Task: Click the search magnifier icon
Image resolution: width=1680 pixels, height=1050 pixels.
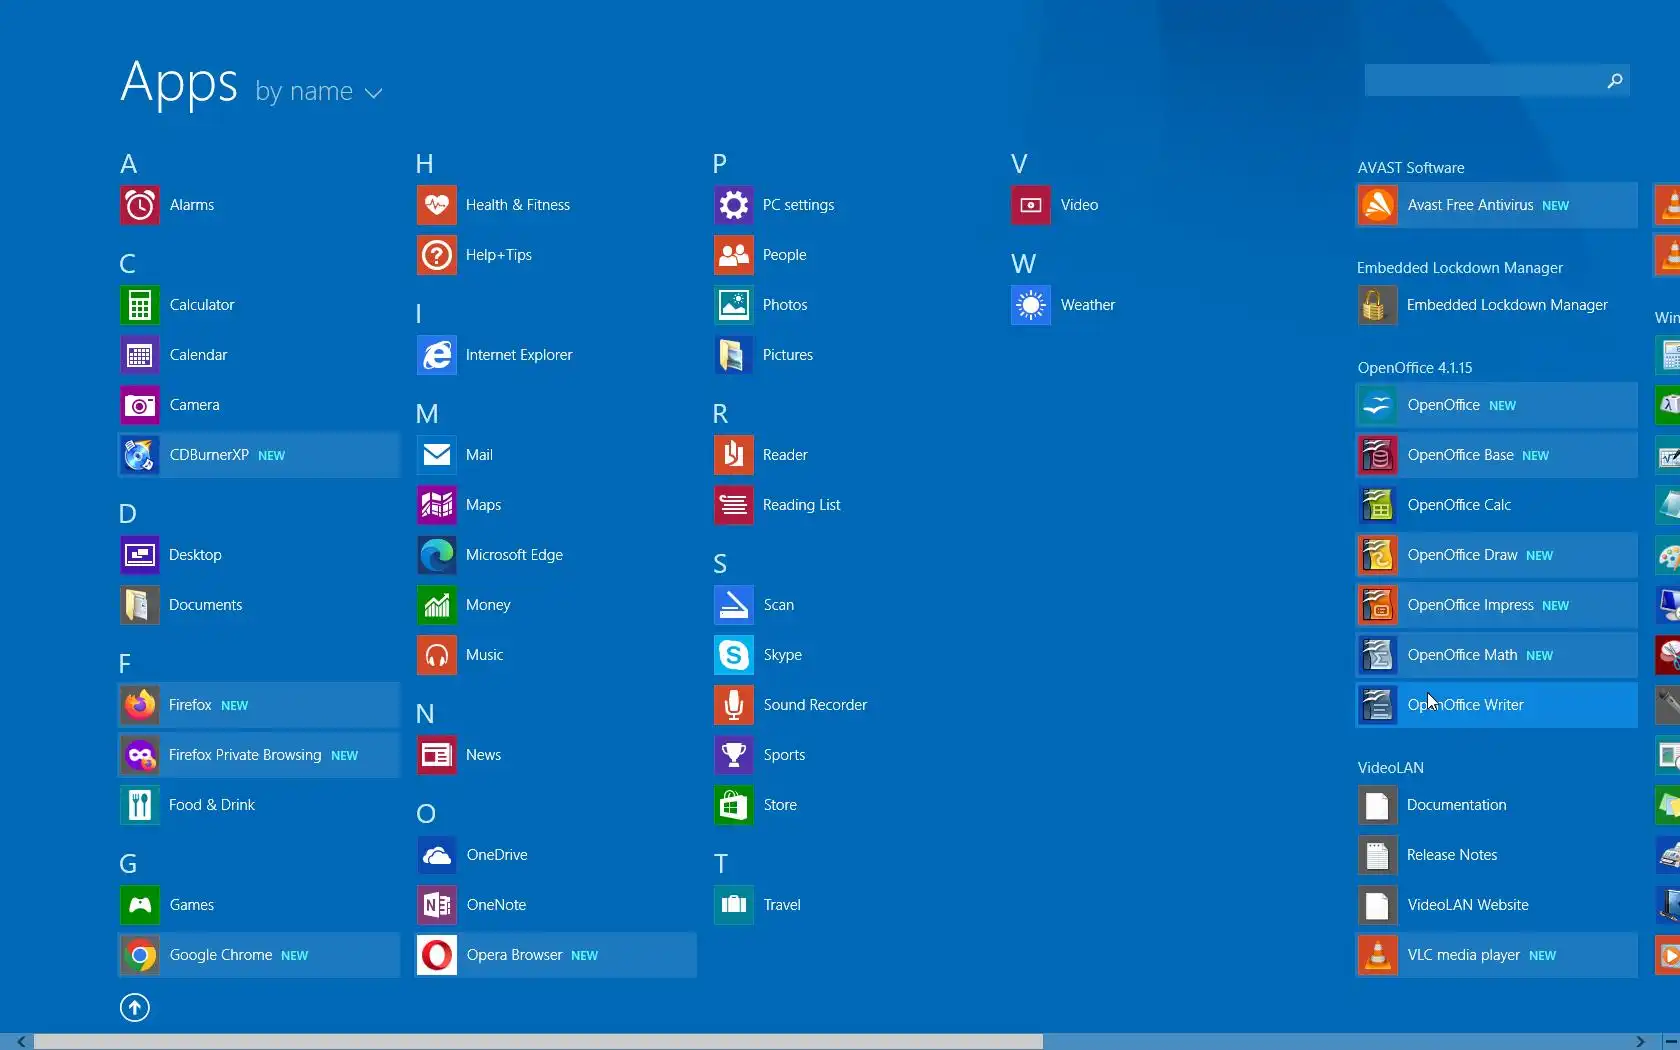Action: tap(1614, 81)
